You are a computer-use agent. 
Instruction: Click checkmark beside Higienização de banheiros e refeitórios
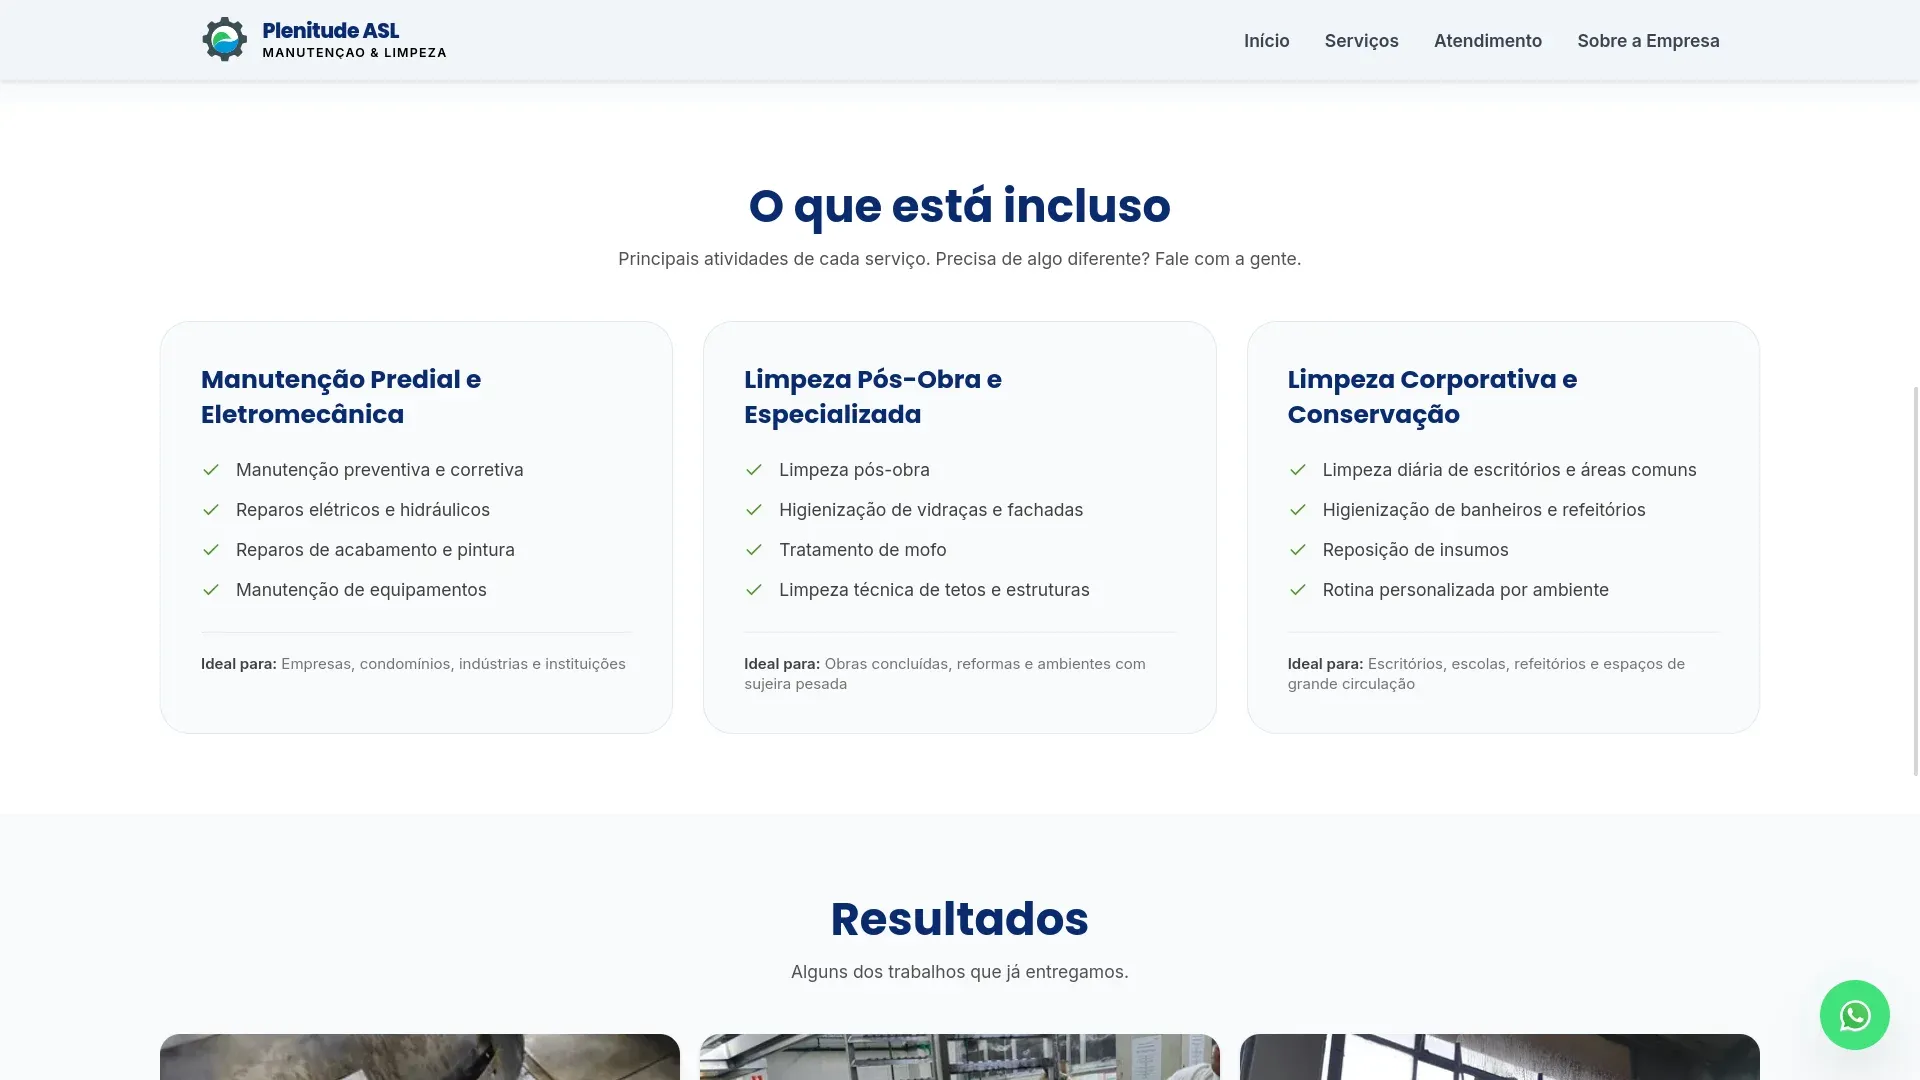click(1298, 510)
